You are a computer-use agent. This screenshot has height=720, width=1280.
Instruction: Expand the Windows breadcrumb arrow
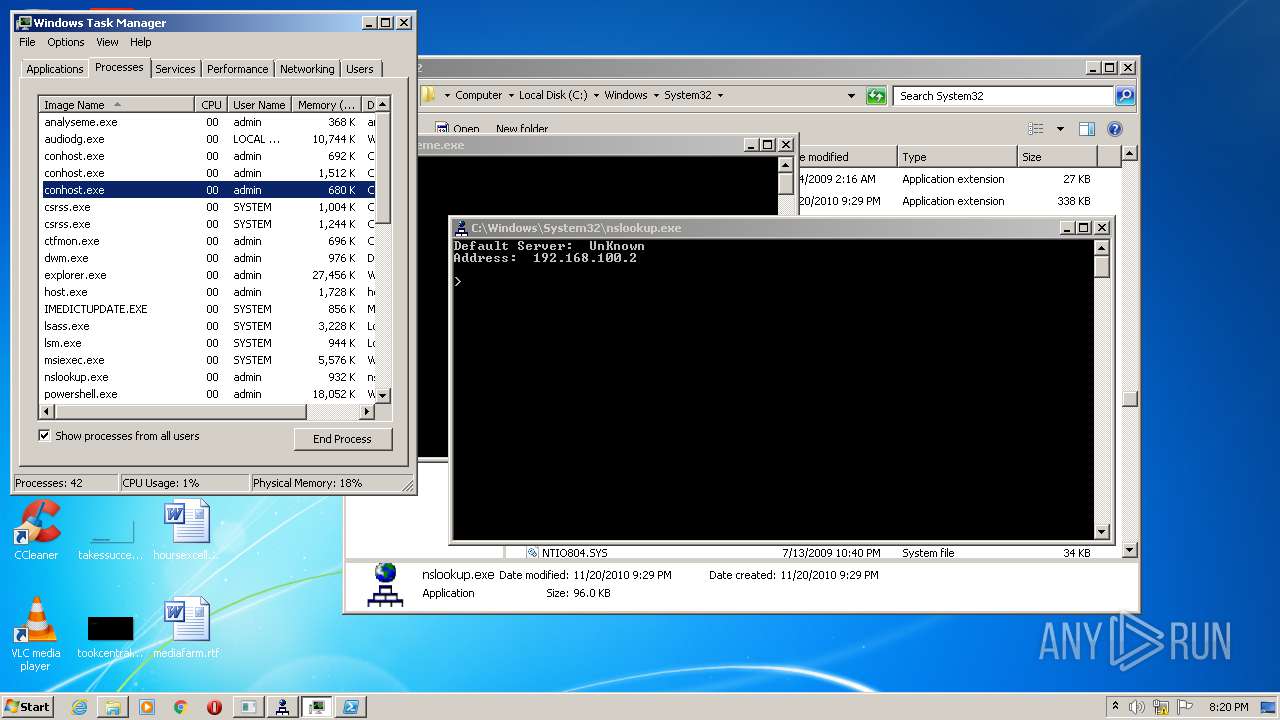[655, 96]
